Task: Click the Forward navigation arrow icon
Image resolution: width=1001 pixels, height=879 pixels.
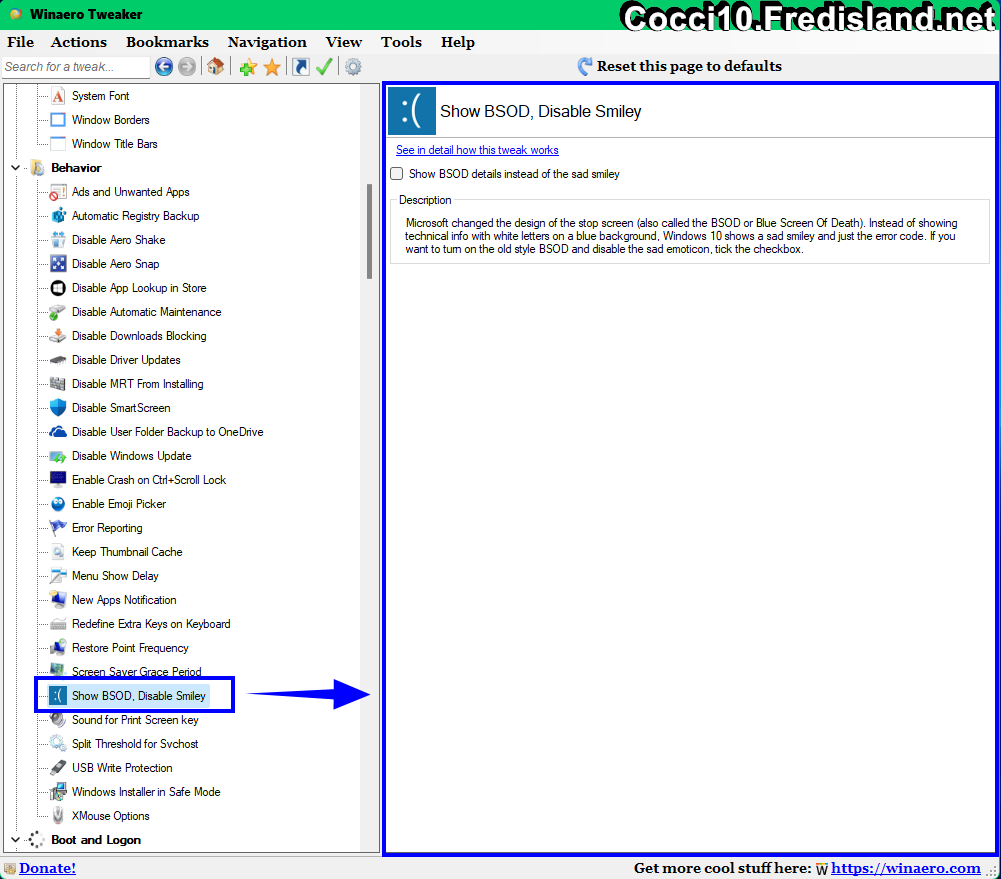Action: click(x=186, y=66)
